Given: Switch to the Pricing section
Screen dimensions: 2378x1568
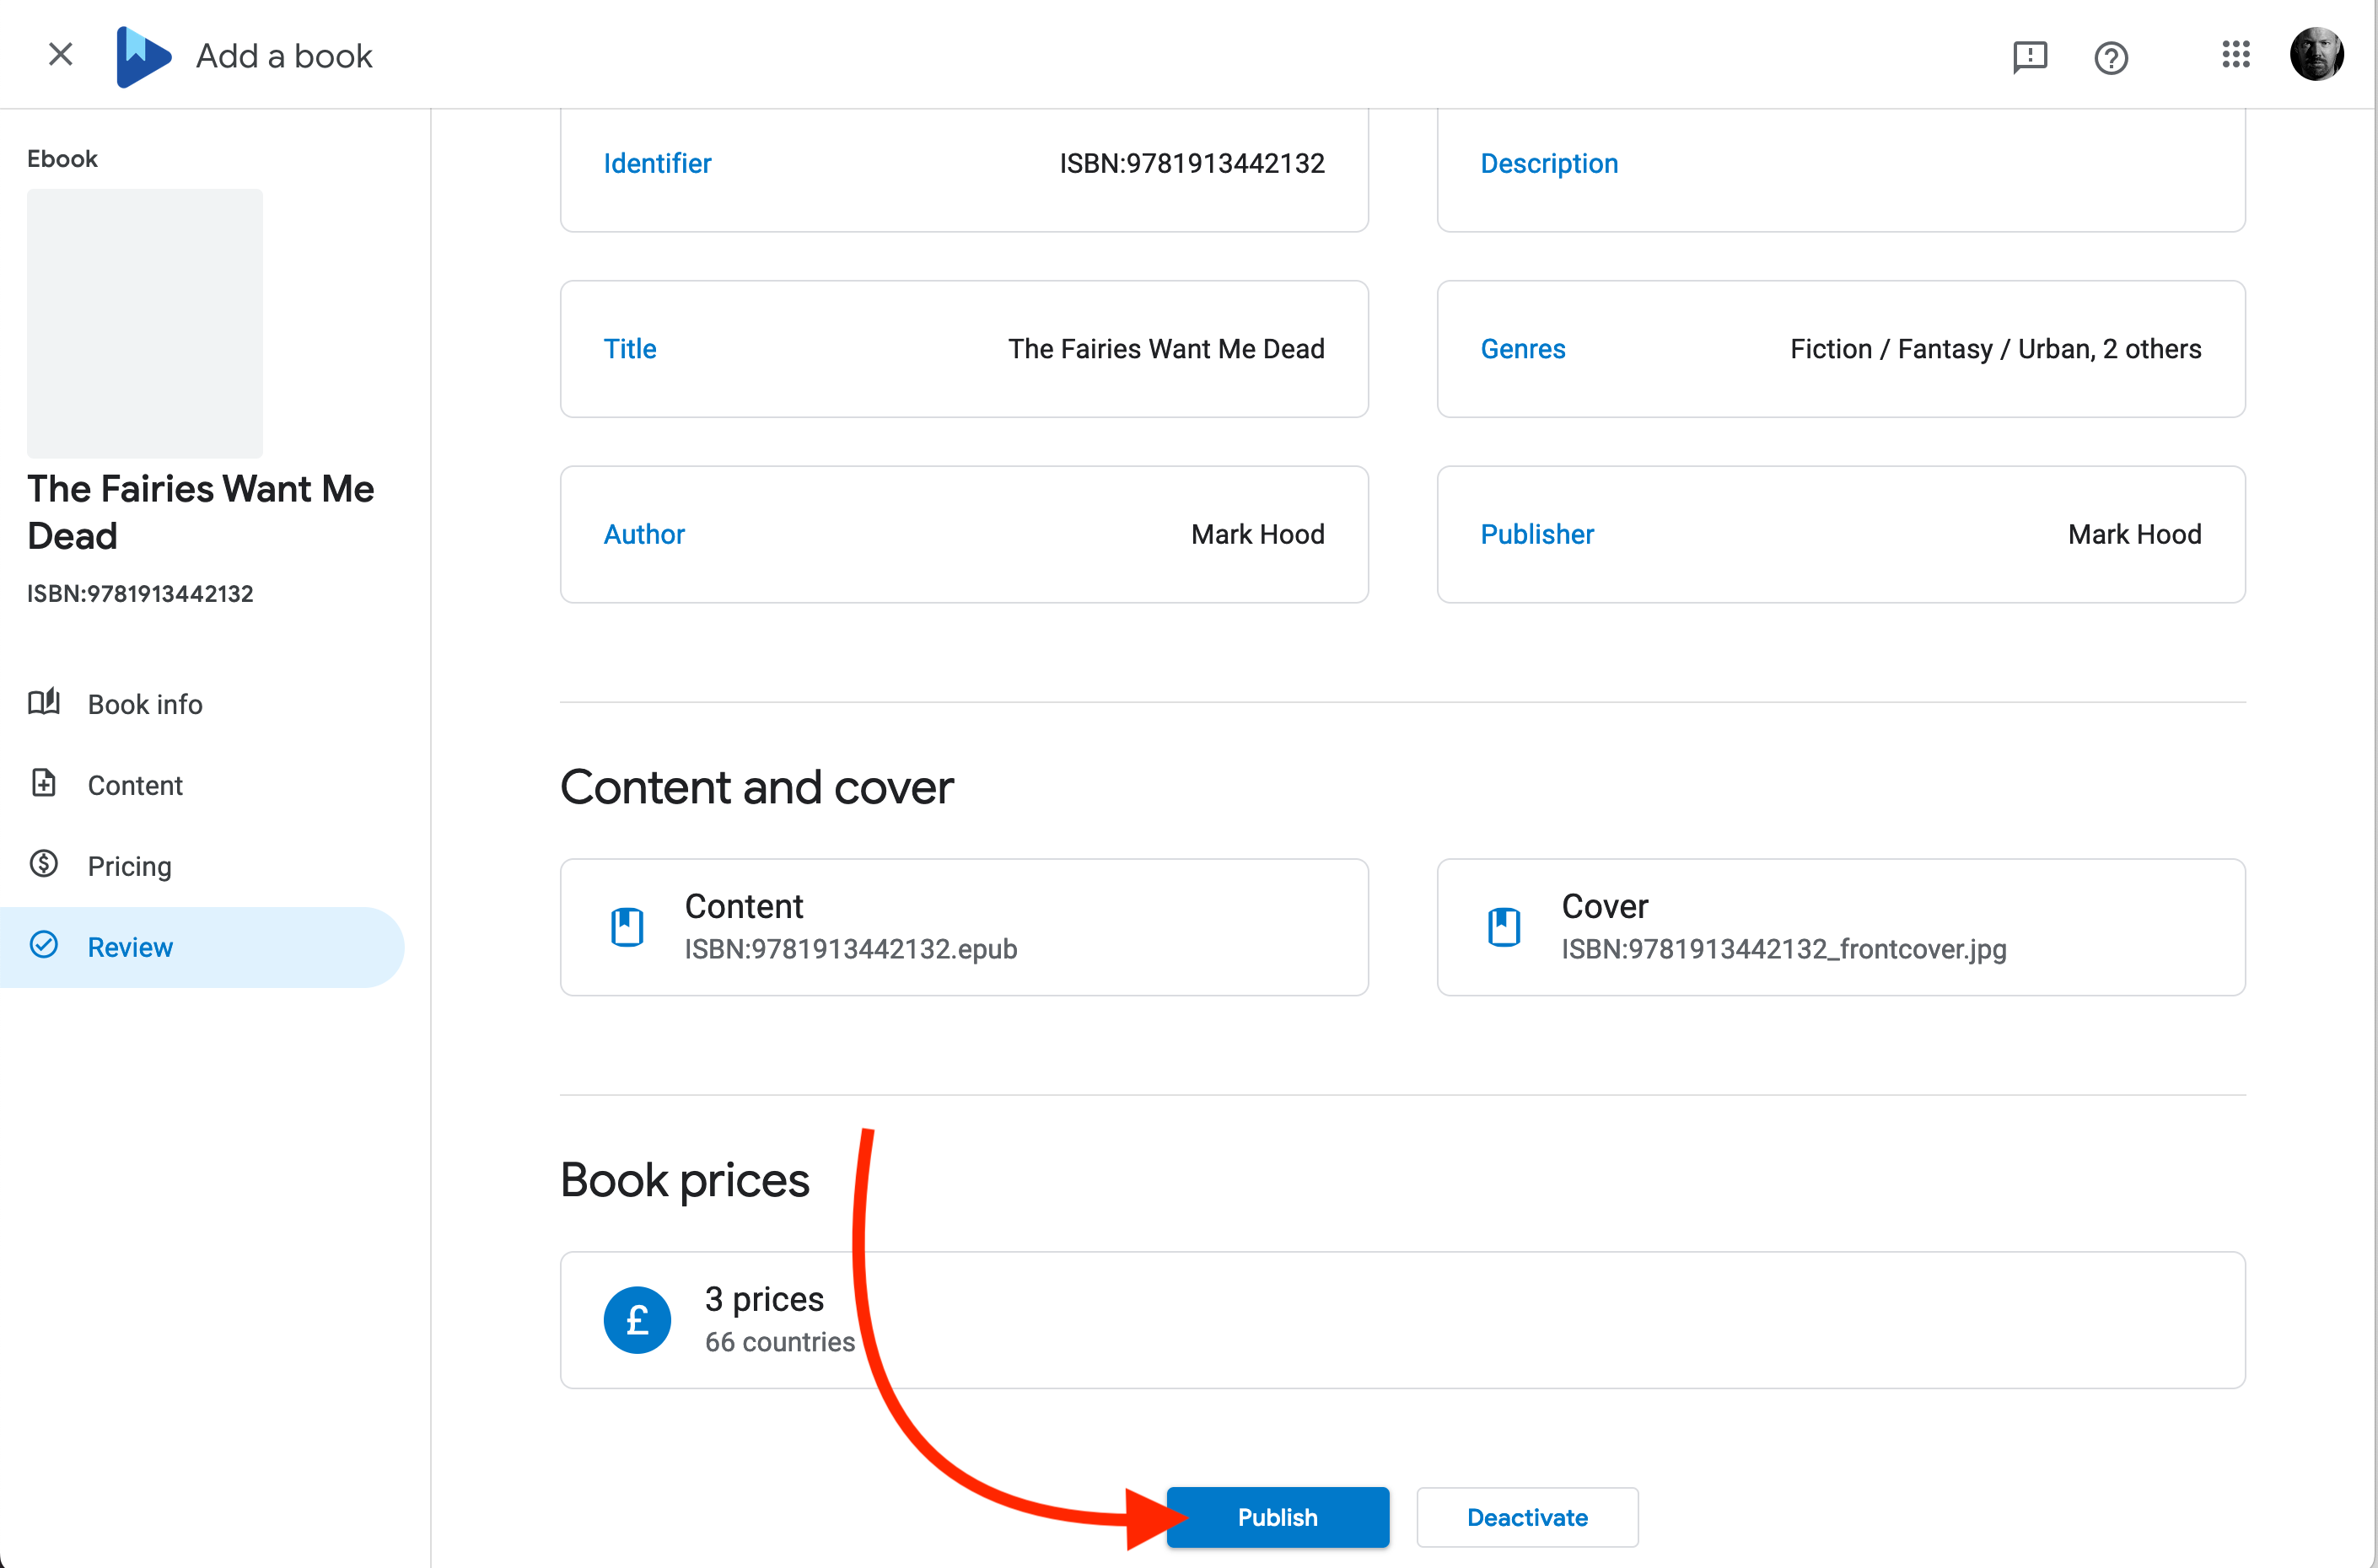Looking at the screenshot, I should [130, 866].
